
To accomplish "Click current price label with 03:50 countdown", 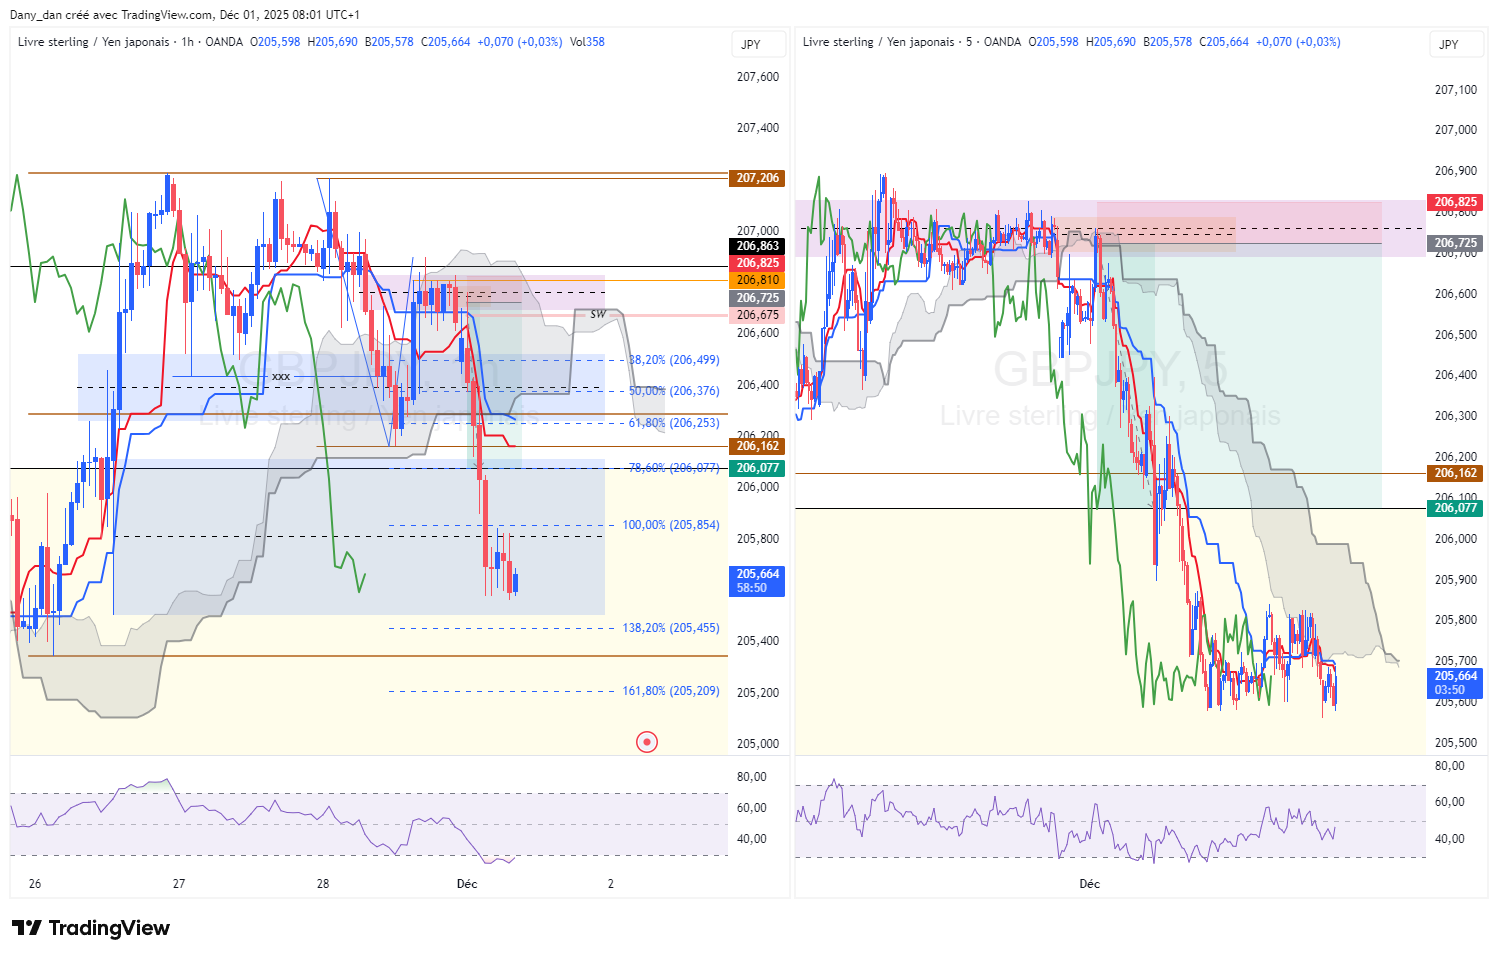I will (1455, 683).
